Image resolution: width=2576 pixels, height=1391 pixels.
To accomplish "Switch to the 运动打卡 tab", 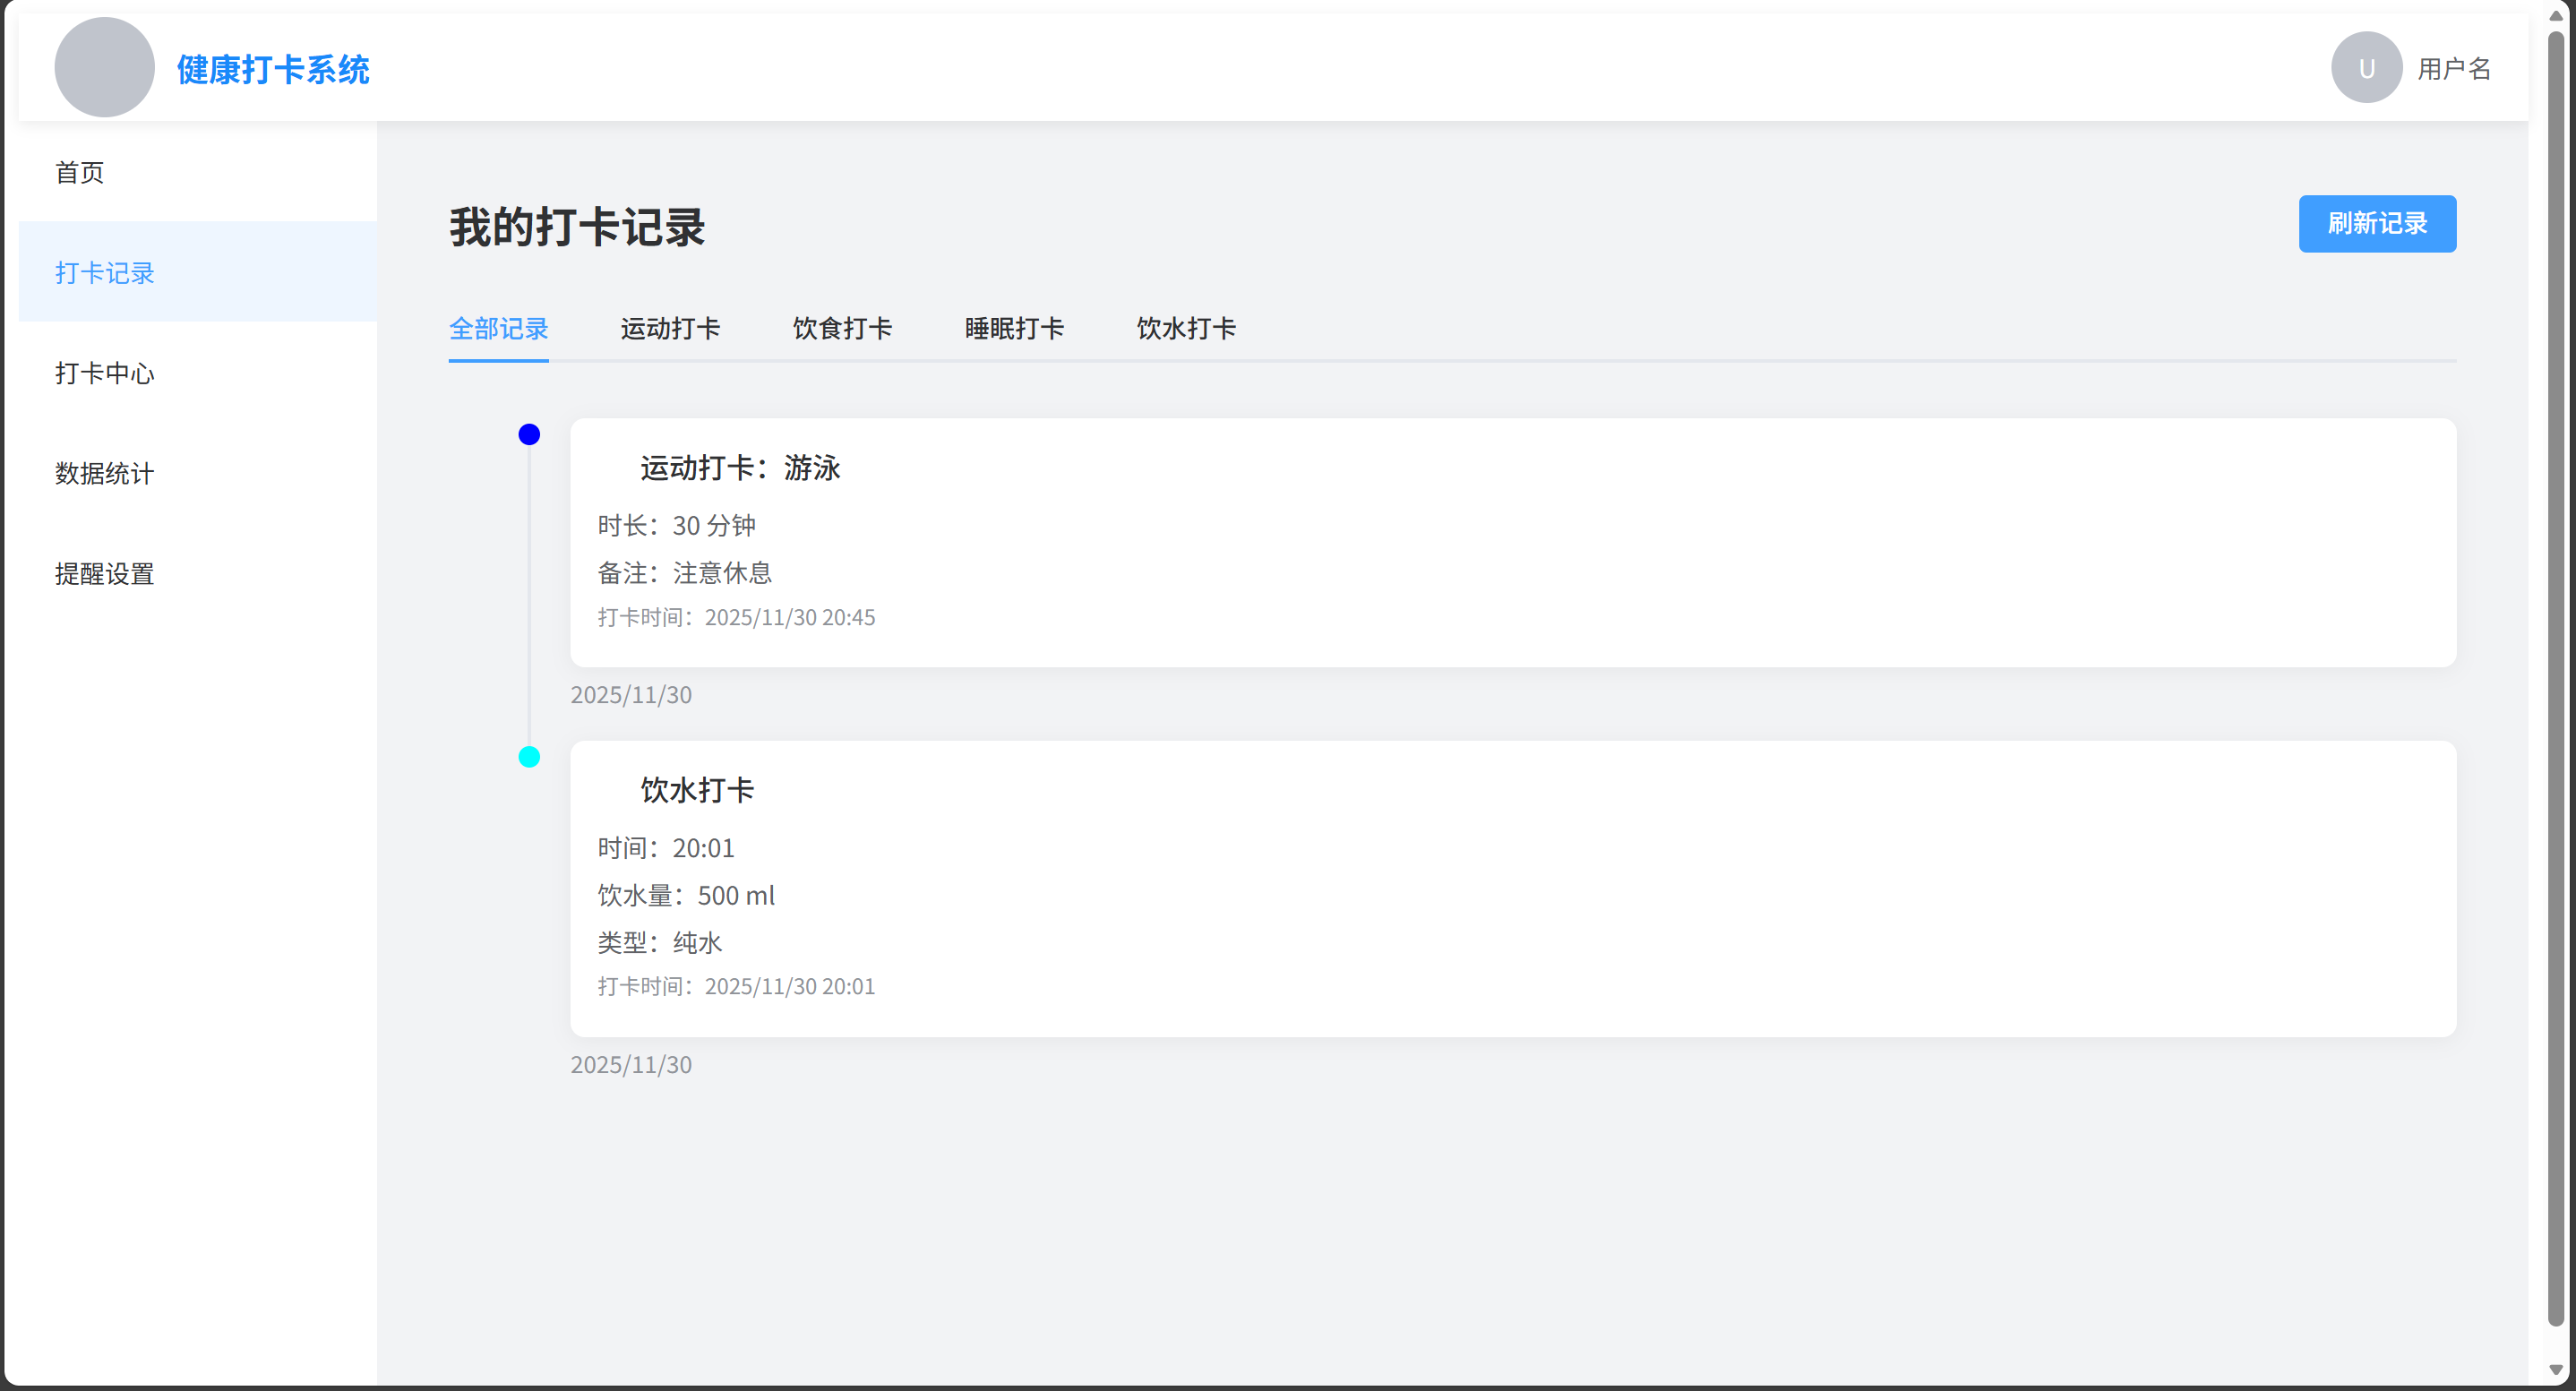I will point(670,328).
